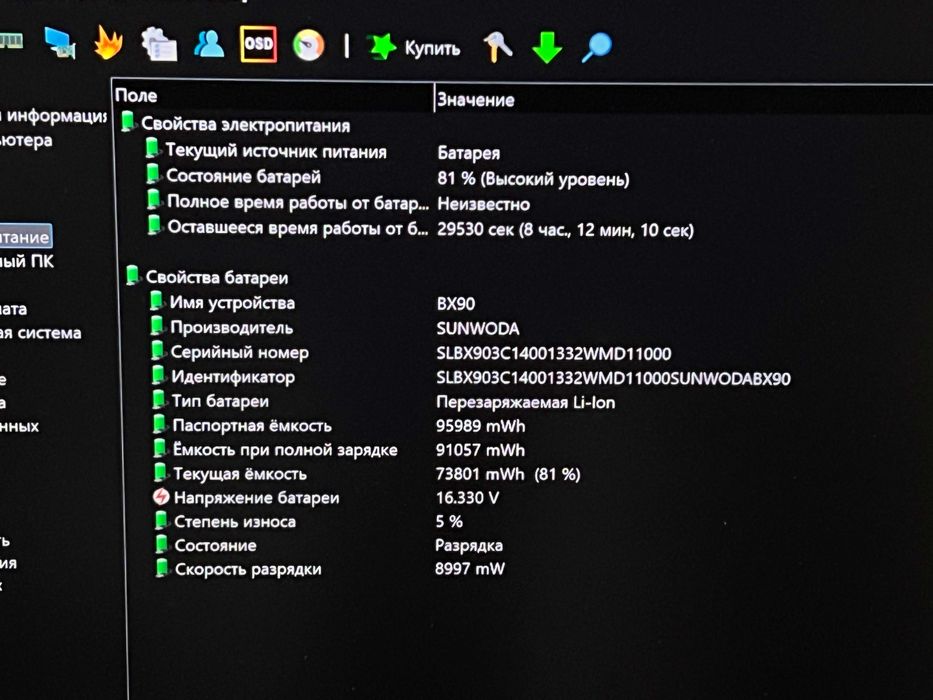This screenshot has width=933, height=700.
Task: Click the device name value BX90
Action: (456, 304)
